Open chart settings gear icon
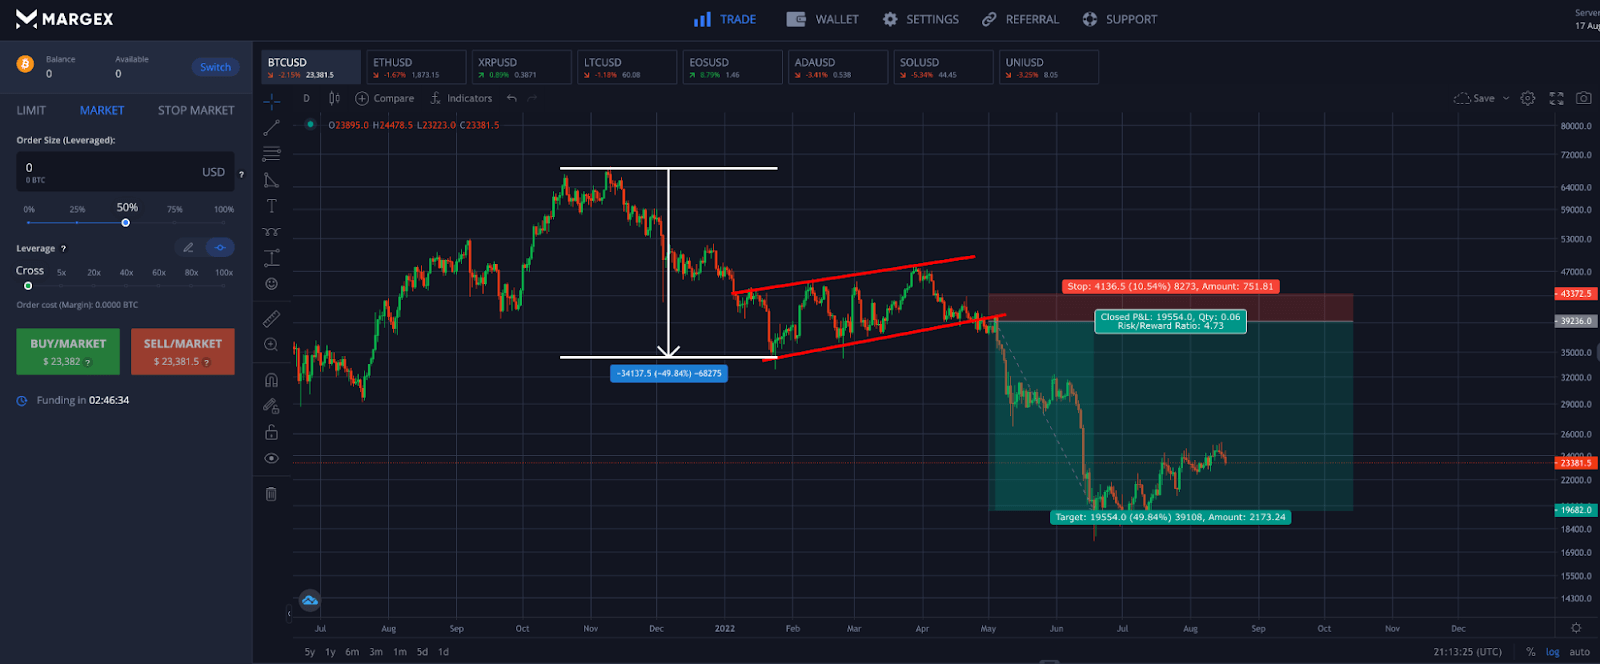 tap(1528, 98)
